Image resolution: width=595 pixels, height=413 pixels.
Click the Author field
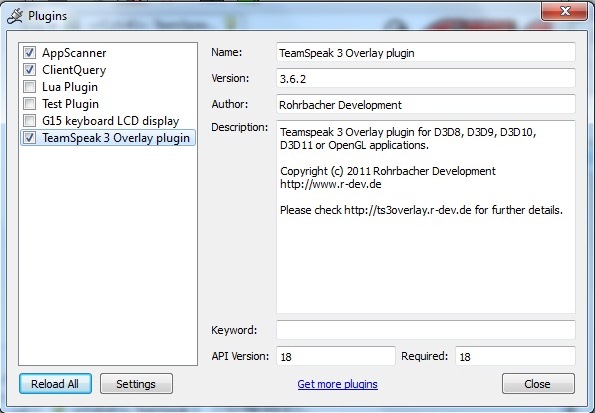pos(426,104)
